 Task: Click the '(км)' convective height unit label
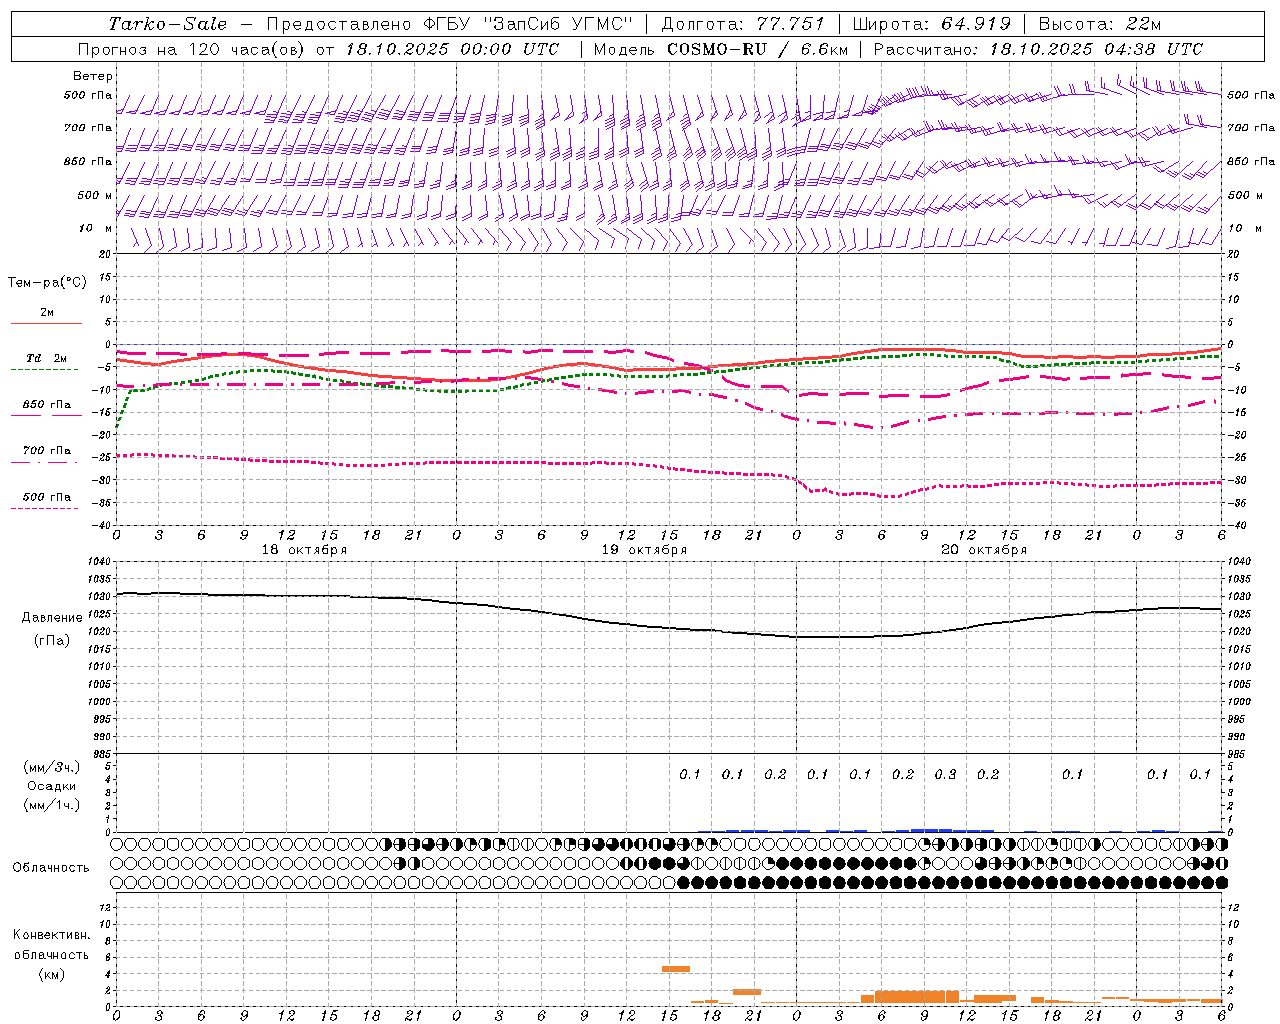click(x=51, y=974)
